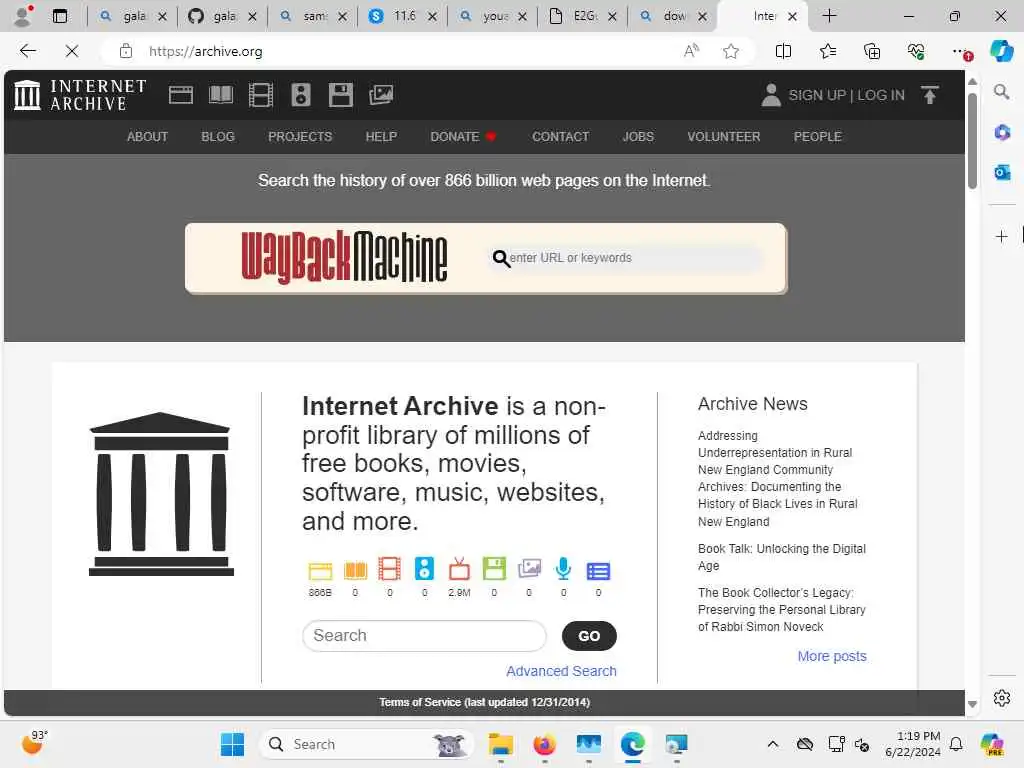Image resolution: width=1024 pixels, height=768 pixels.
Task: Open the browser Favorites list icon
Action: tap(827, 51)
